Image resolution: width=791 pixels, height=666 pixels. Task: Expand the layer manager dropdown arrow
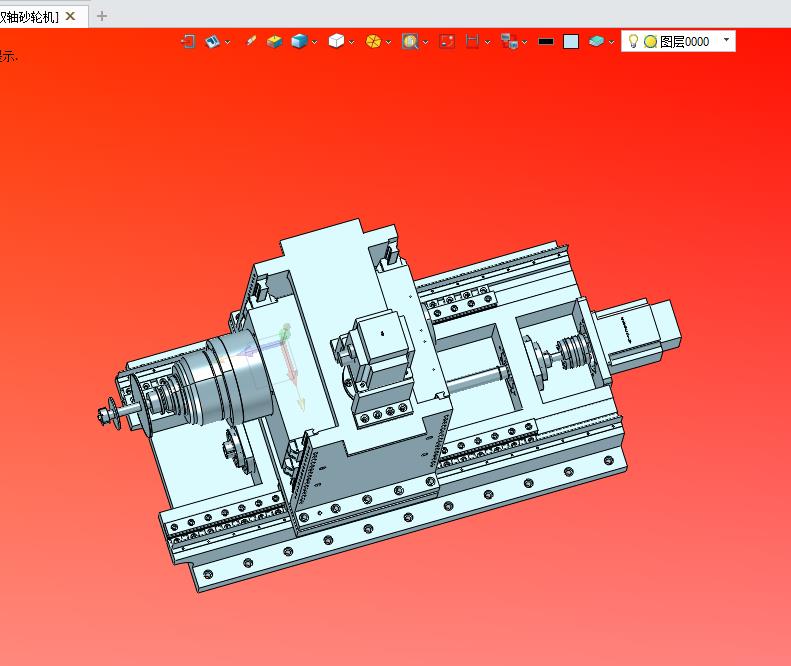coord(611,42)
